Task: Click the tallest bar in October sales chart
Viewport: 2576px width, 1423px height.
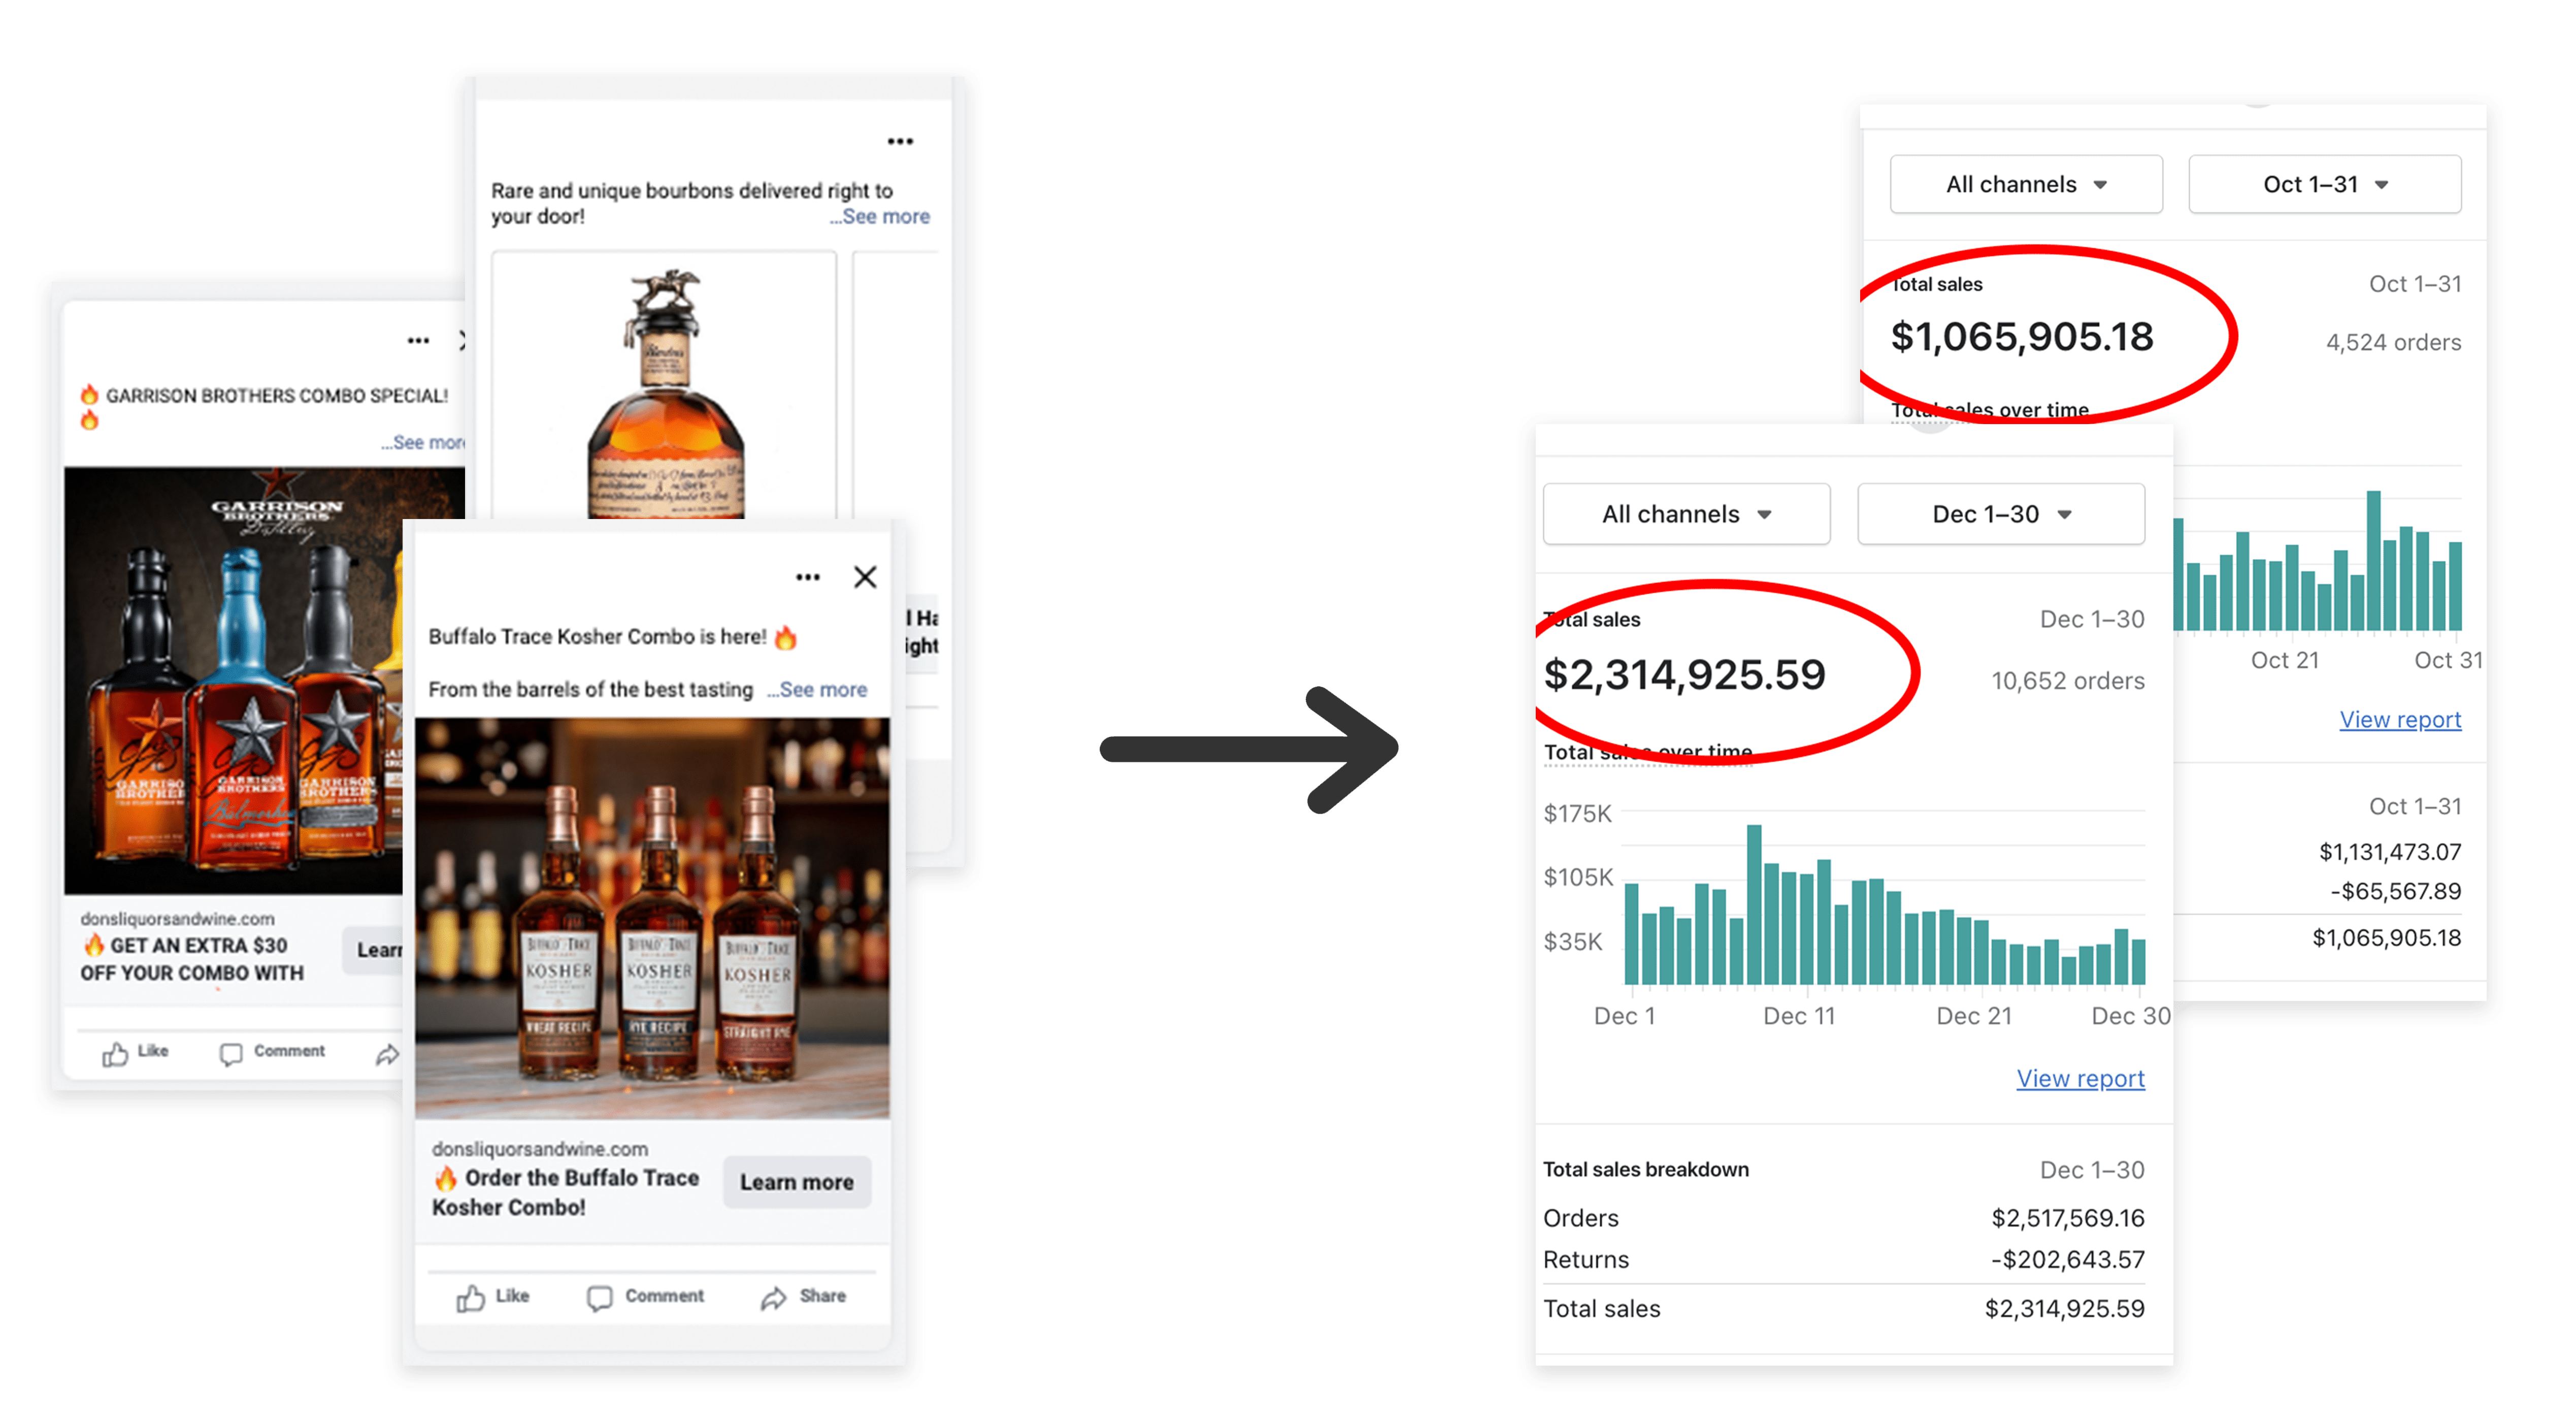Action: point(2373,560)
